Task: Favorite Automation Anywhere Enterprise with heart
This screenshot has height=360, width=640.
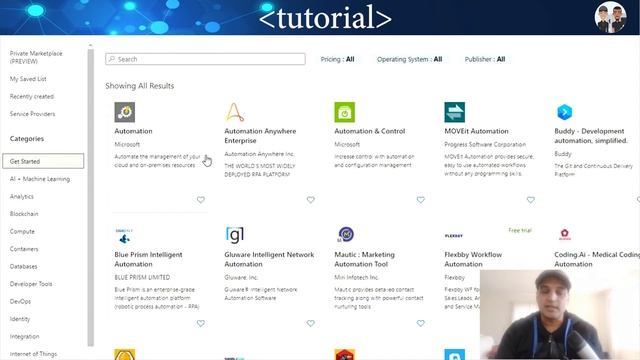Action: tap(311, 200)
